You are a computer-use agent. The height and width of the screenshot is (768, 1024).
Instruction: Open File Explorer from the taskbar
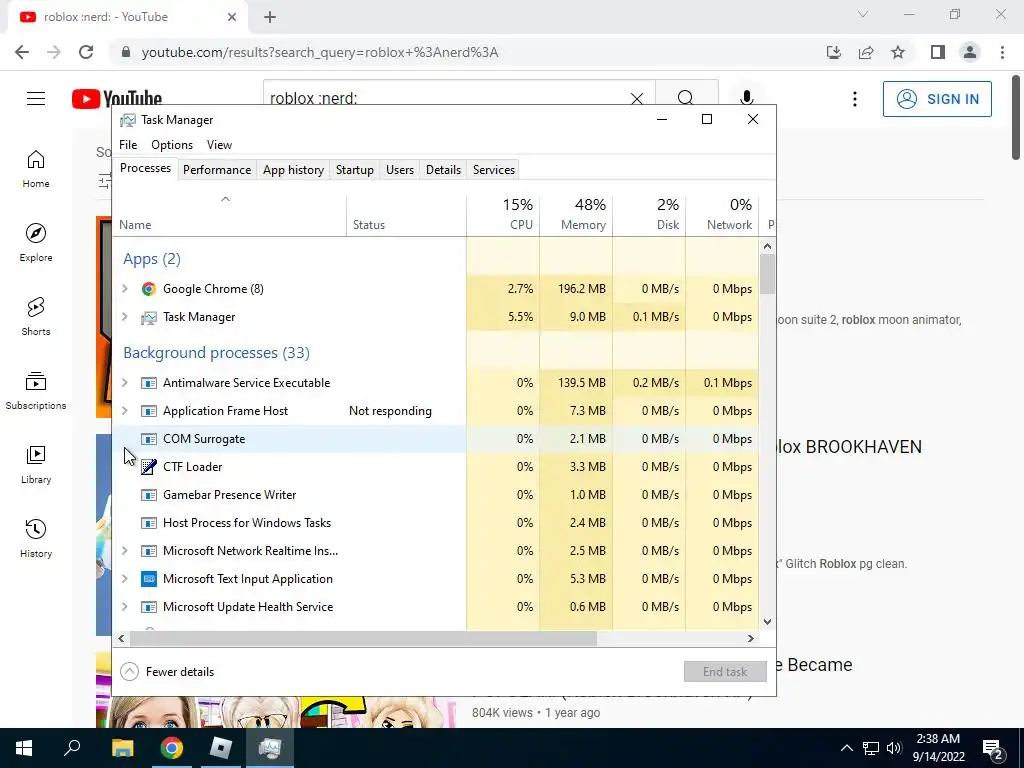[x=122, y=748]
